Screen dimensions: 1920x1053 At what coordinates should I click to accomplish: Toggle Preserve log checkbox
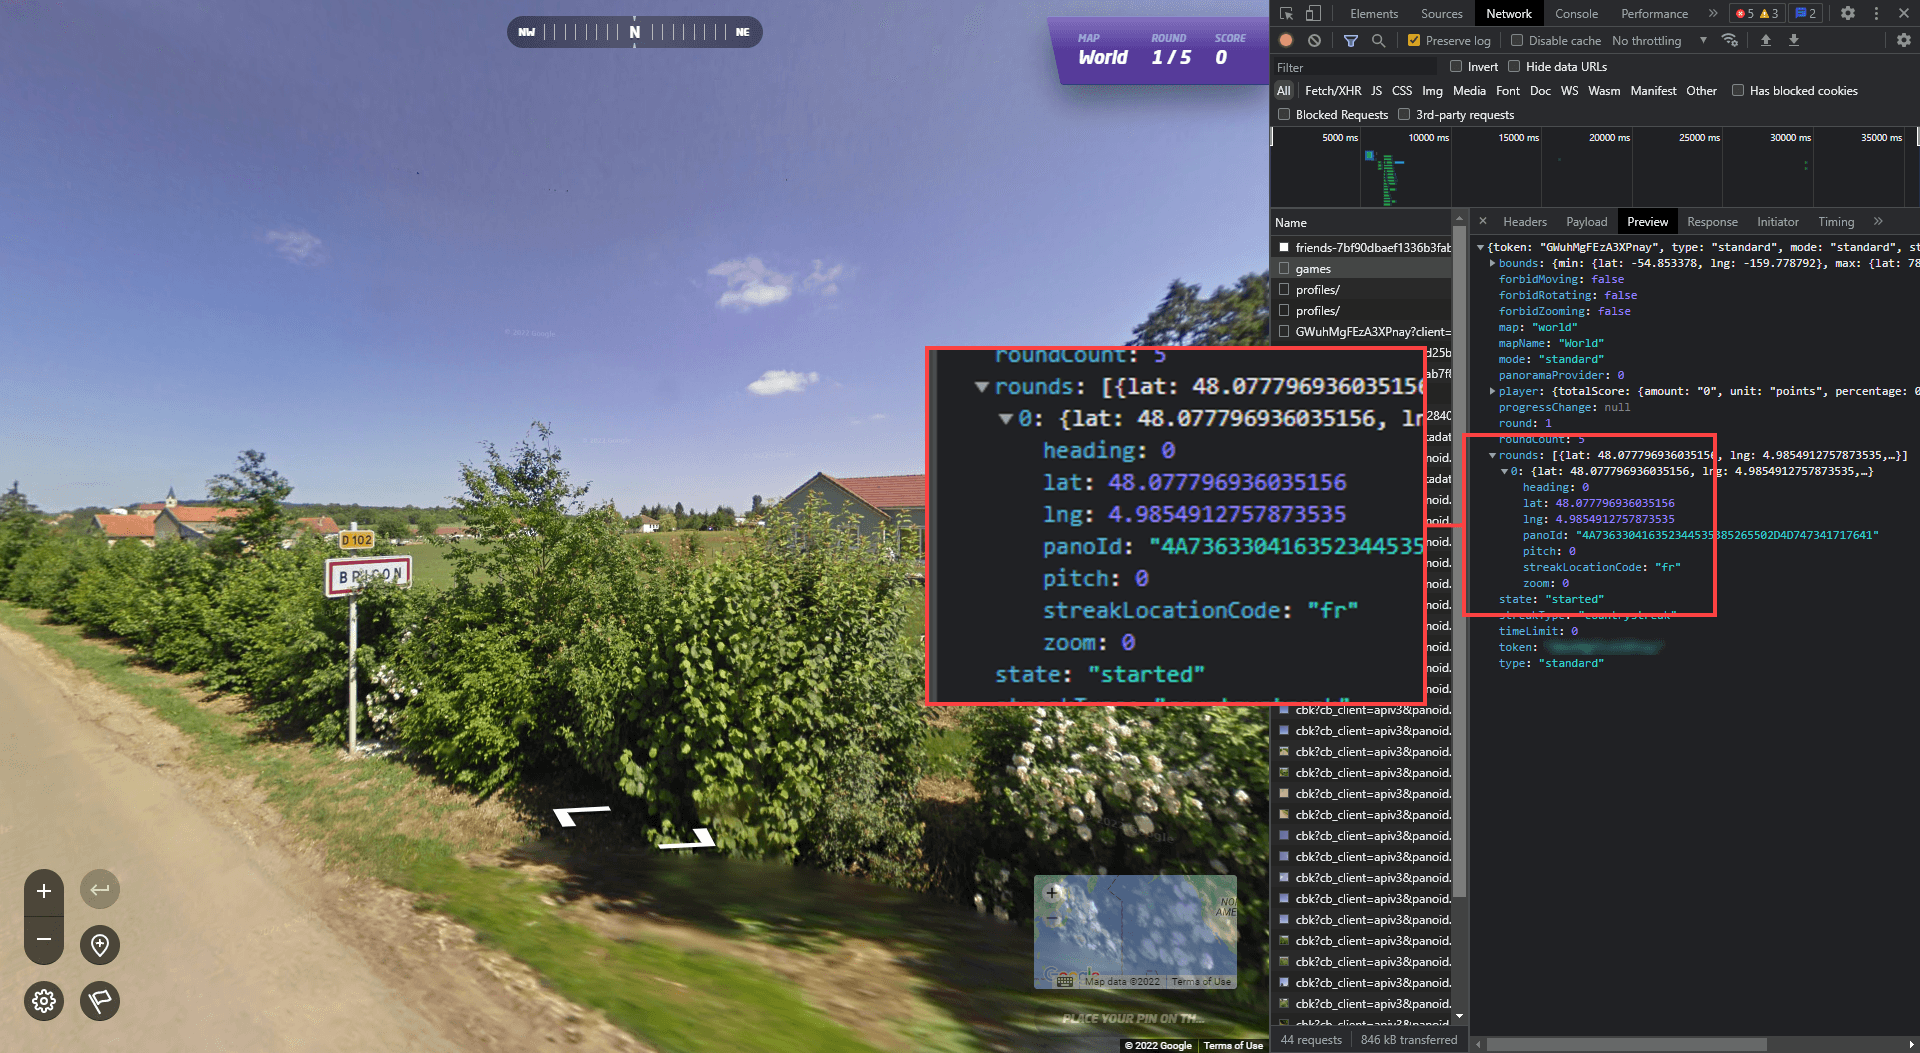[1414, 41]
